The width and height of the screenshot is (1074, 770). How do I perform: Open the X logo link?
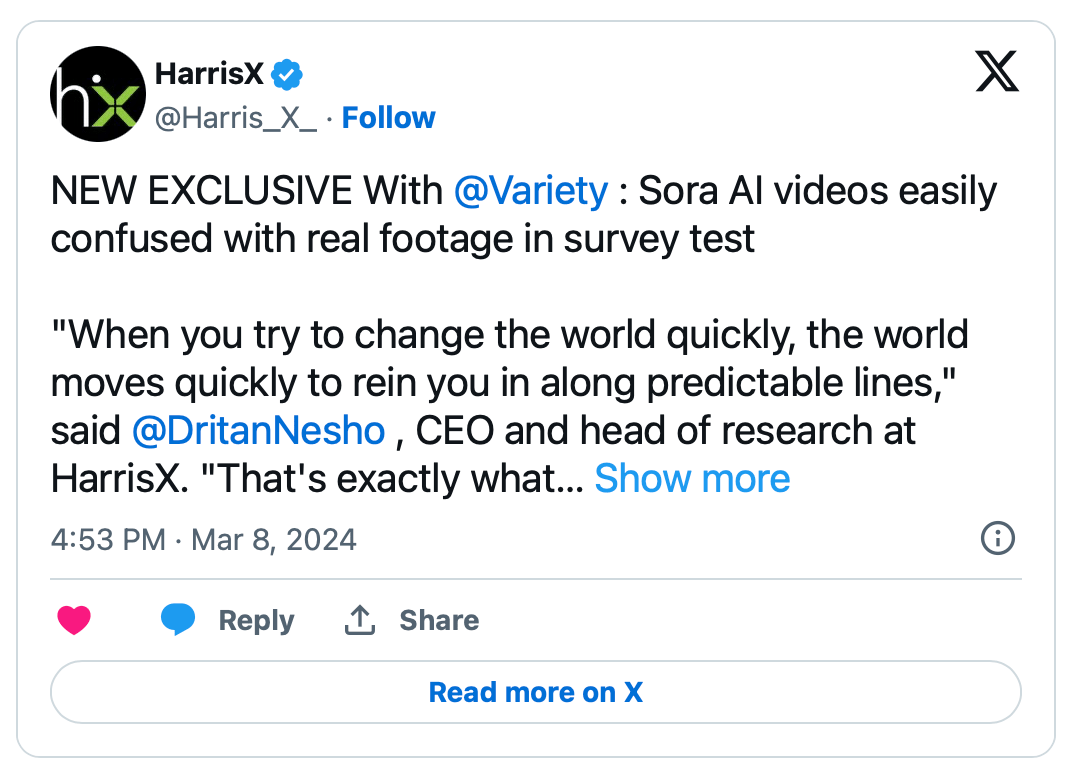(996, 73)
